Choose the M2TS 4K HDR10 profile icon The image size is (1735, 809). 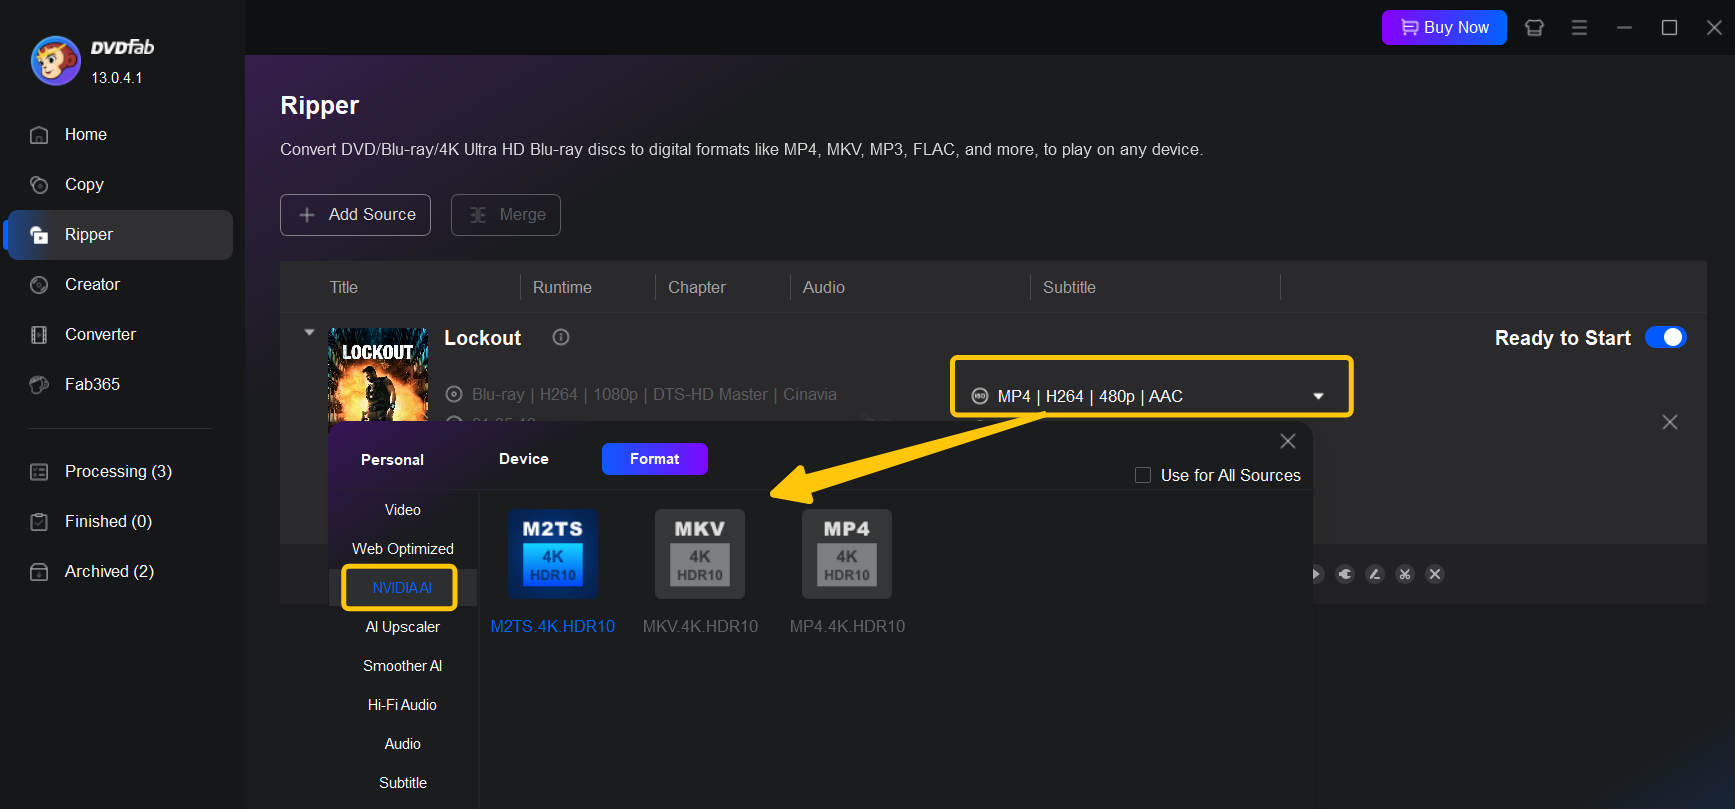(x=553, y=554)
